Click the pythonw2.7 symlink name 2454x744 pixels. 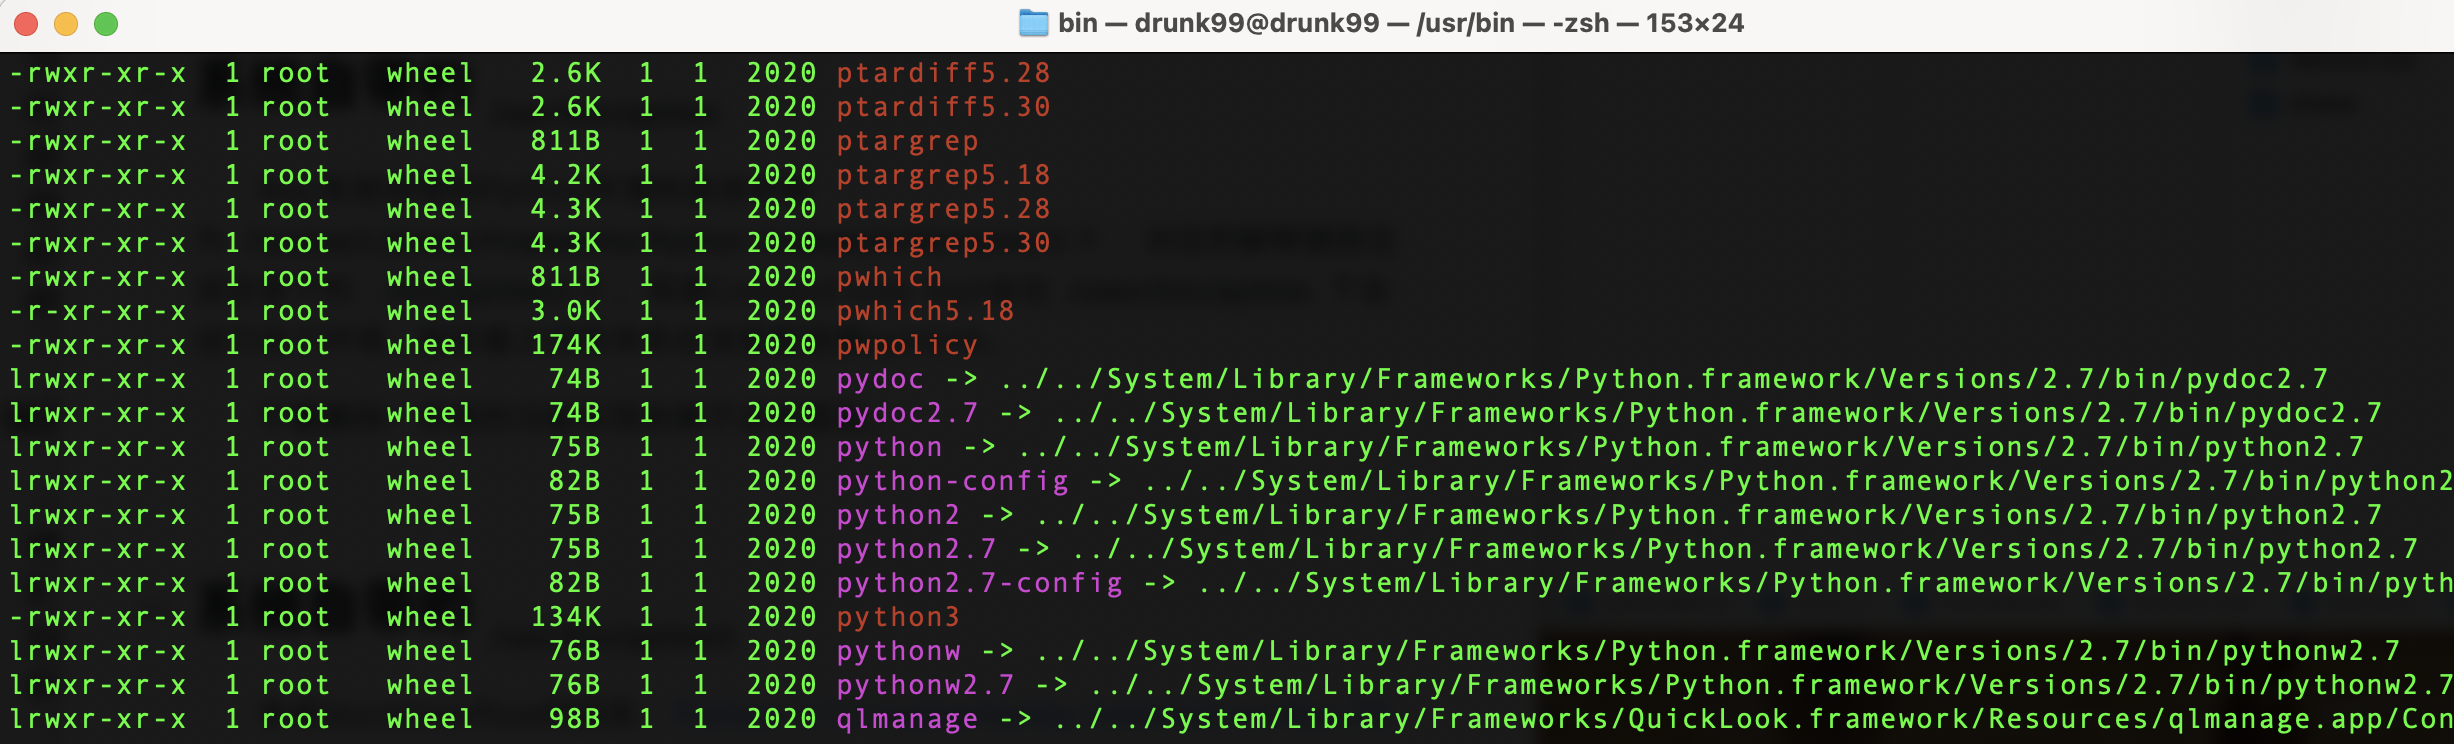tap(925, 685)
